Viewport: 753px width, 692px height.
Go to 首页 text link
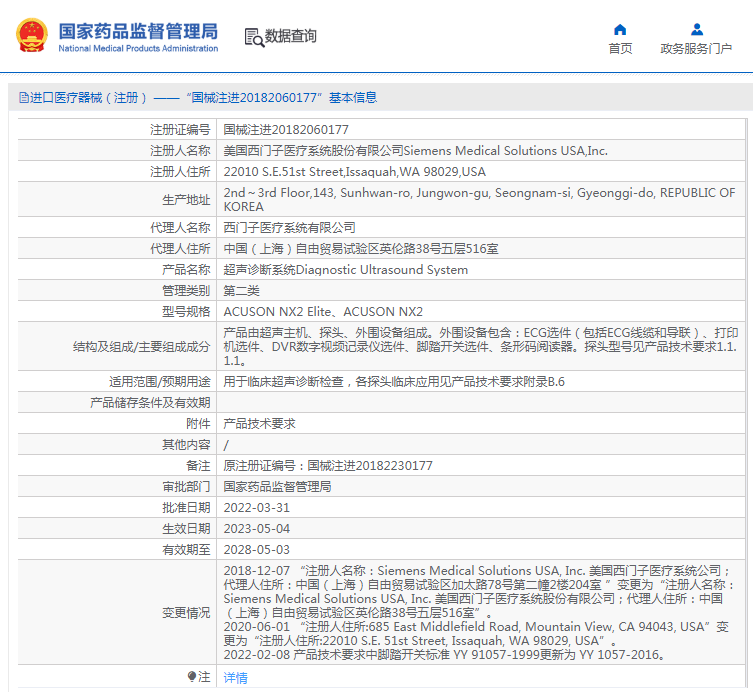point(620,49)
